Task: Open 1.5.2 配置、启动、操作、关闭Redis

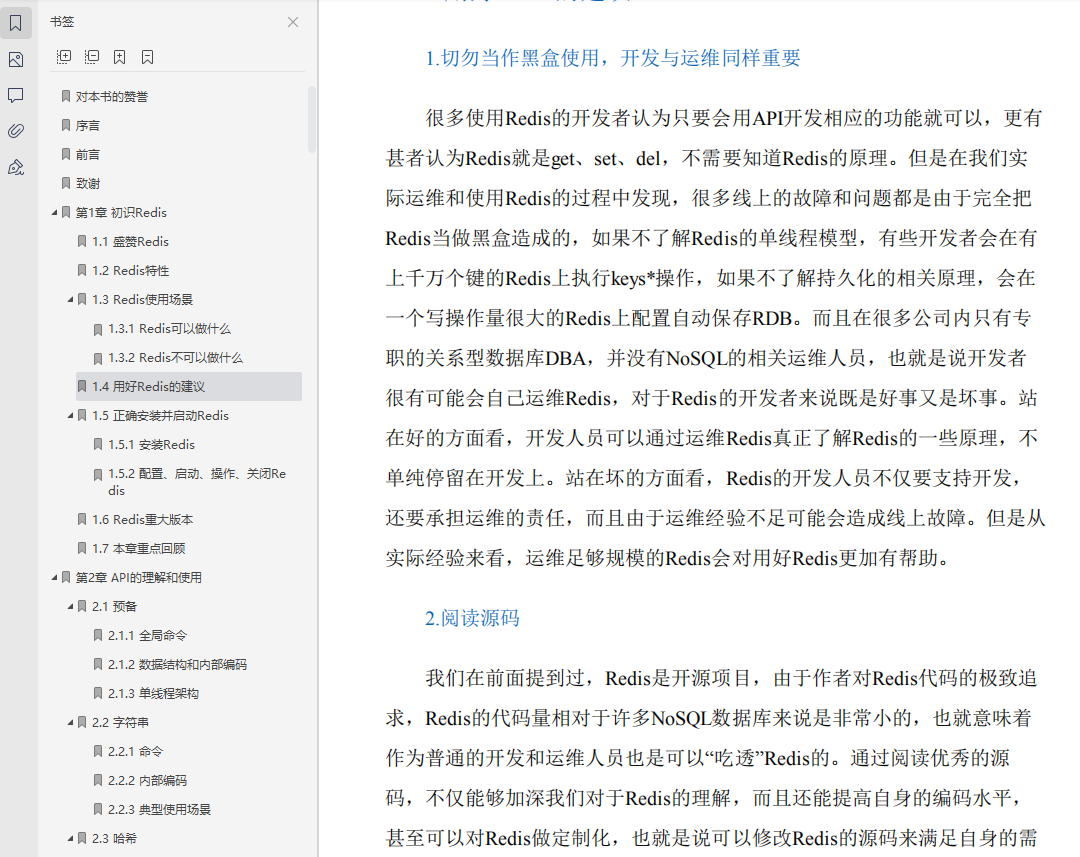Action: [197, 482]
